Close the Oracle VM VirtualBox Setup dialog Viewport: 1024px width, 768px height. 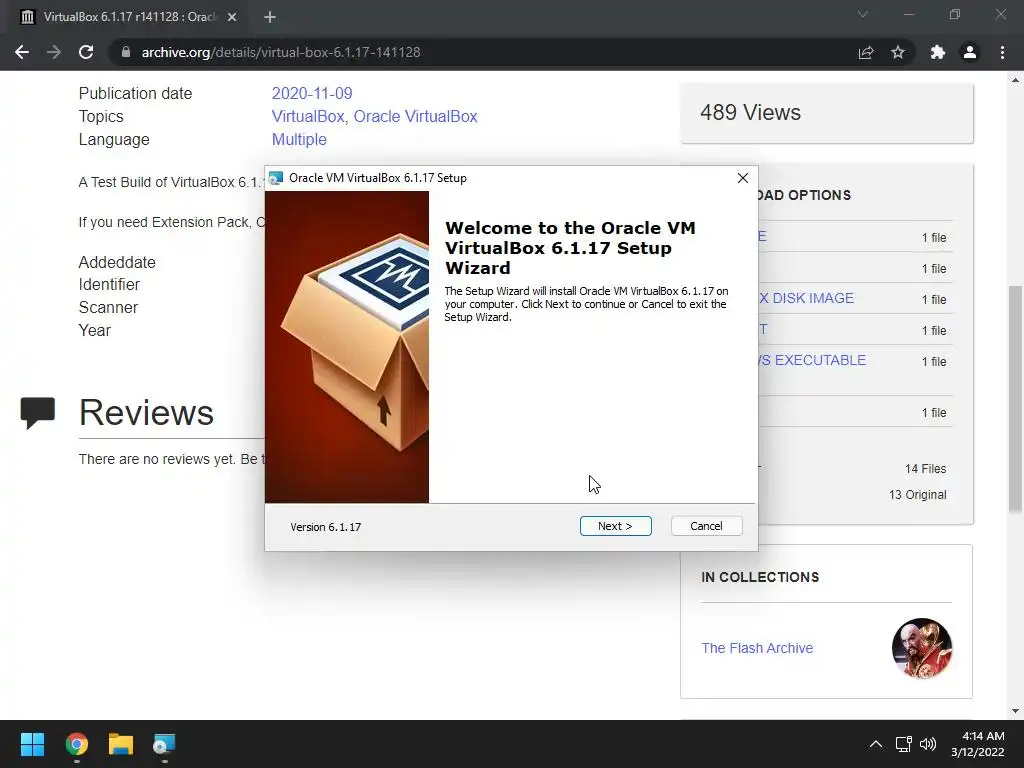(x=743, y=178)
